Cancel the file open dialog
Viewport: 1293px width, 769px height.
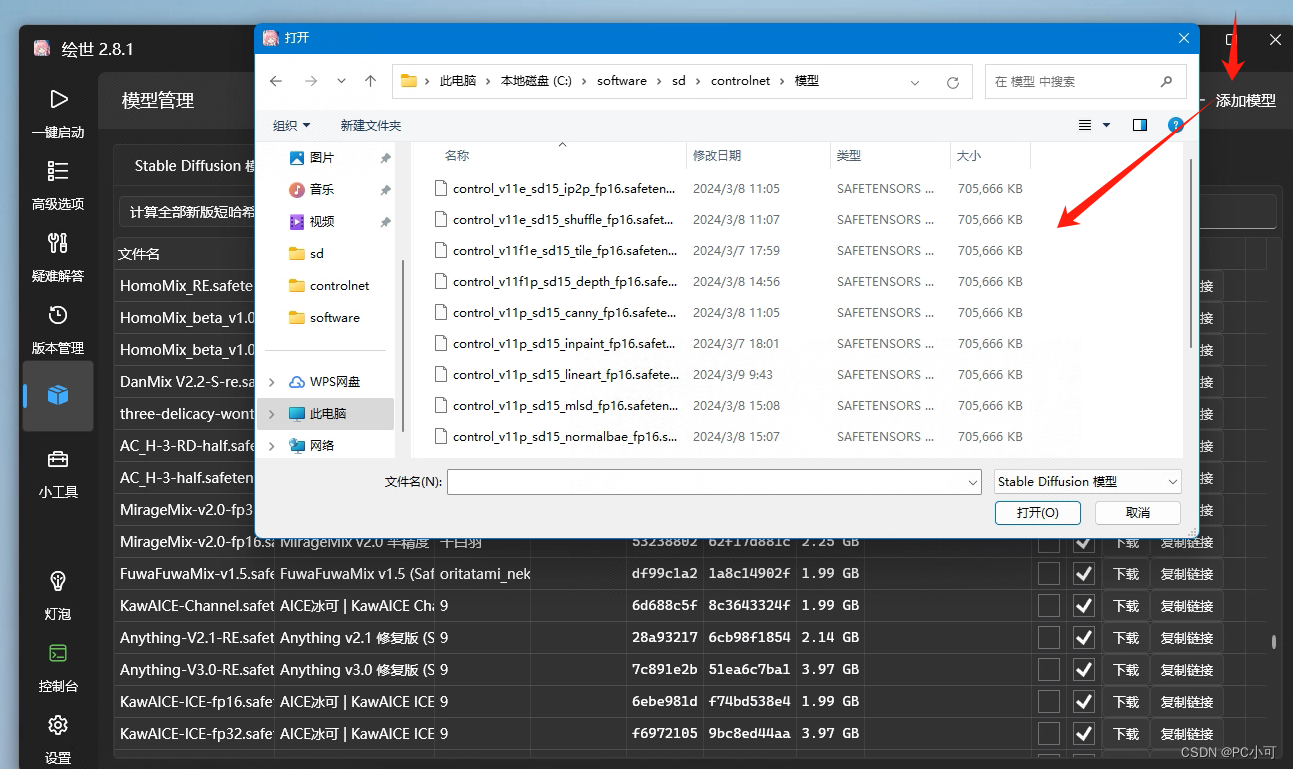tap(1138, 512)
